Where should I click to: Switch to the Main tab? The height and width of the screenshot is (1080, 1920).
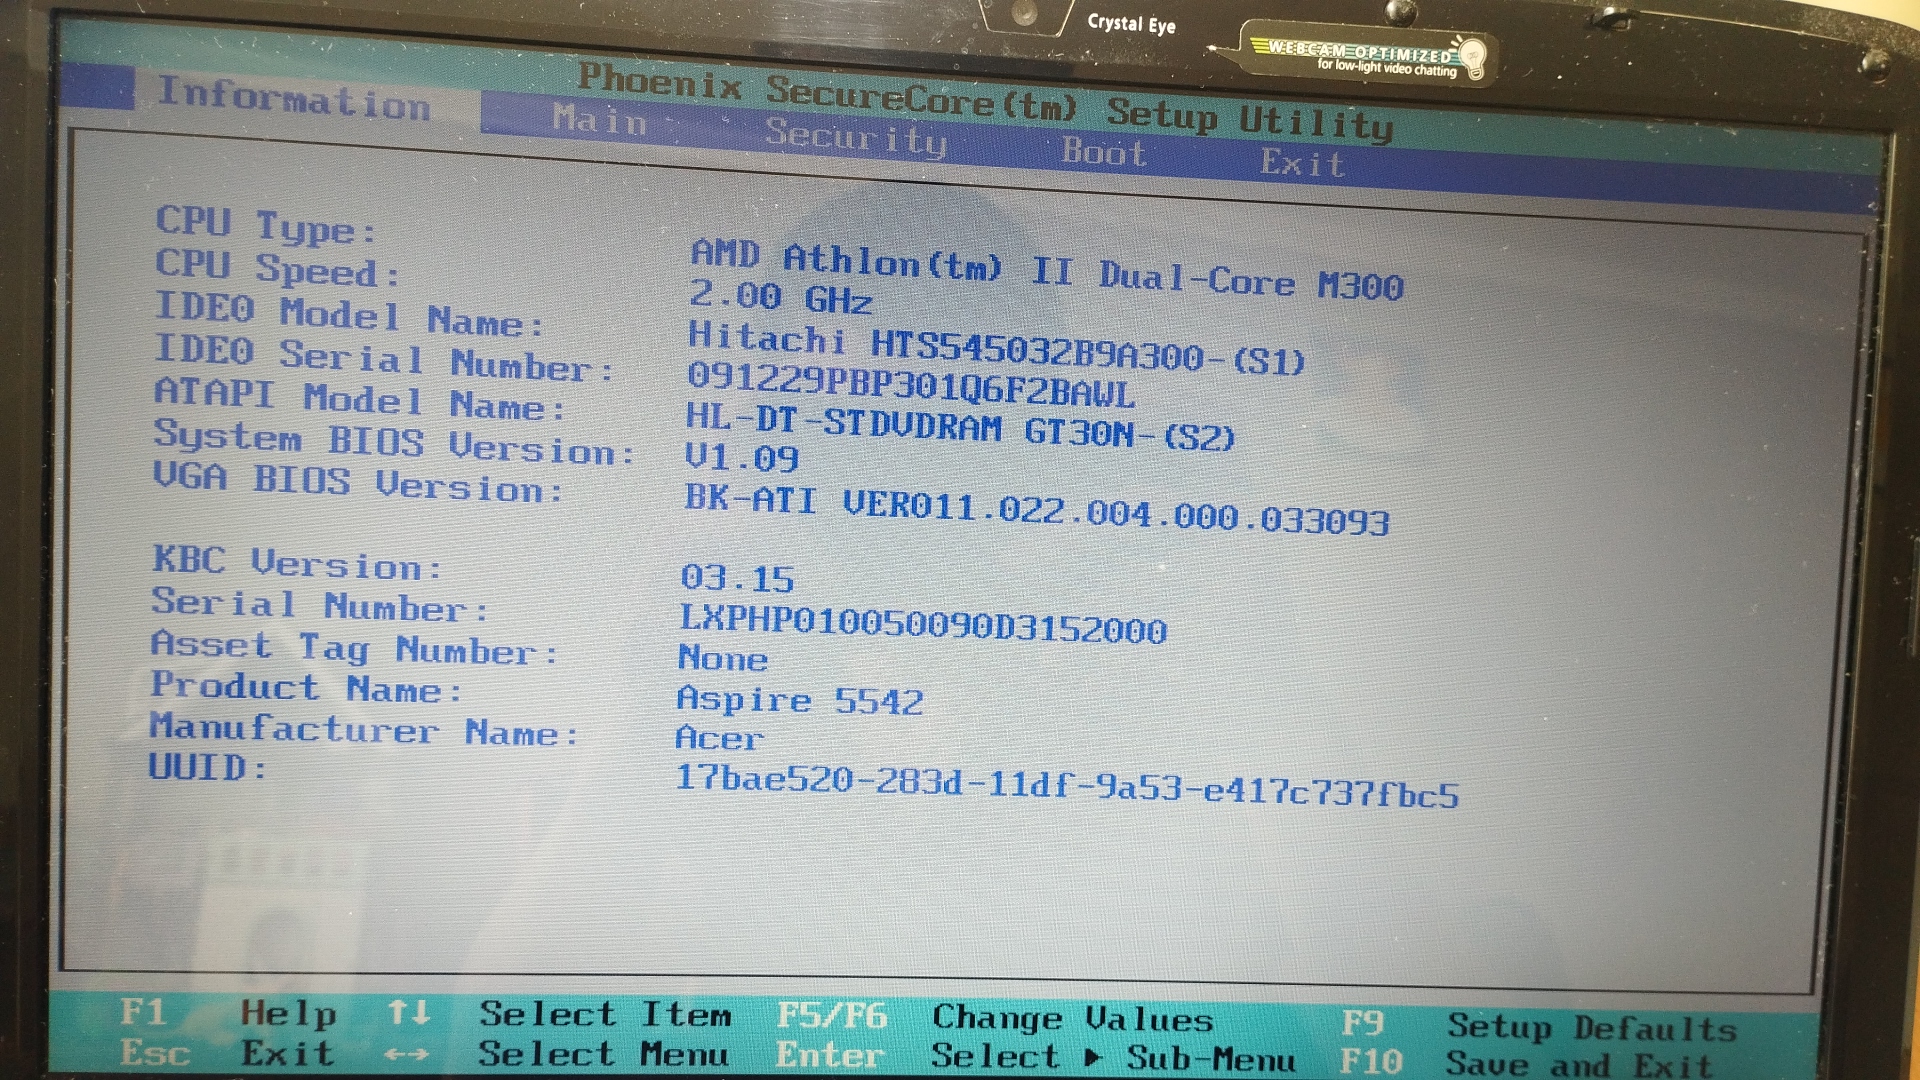point(599,122)
